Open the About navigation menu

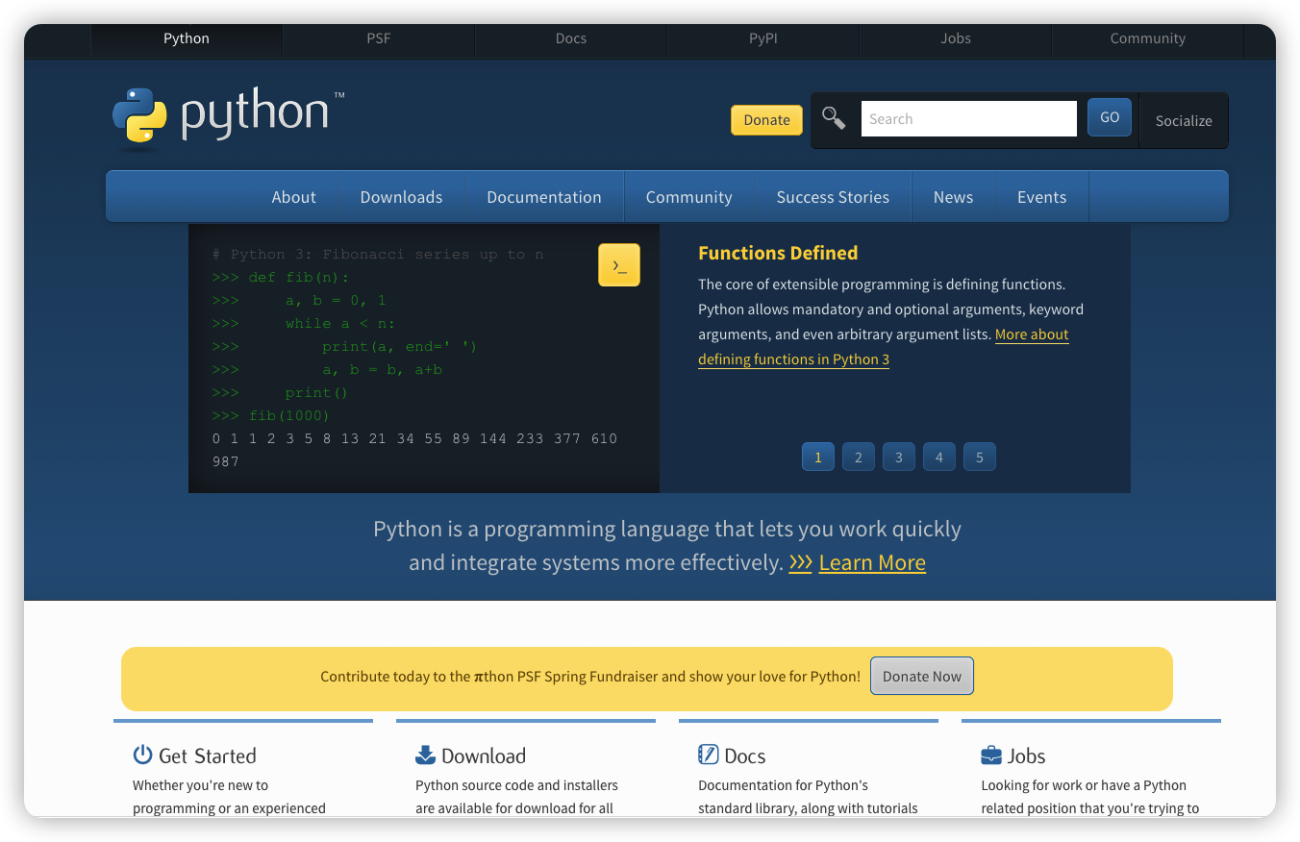294,197
